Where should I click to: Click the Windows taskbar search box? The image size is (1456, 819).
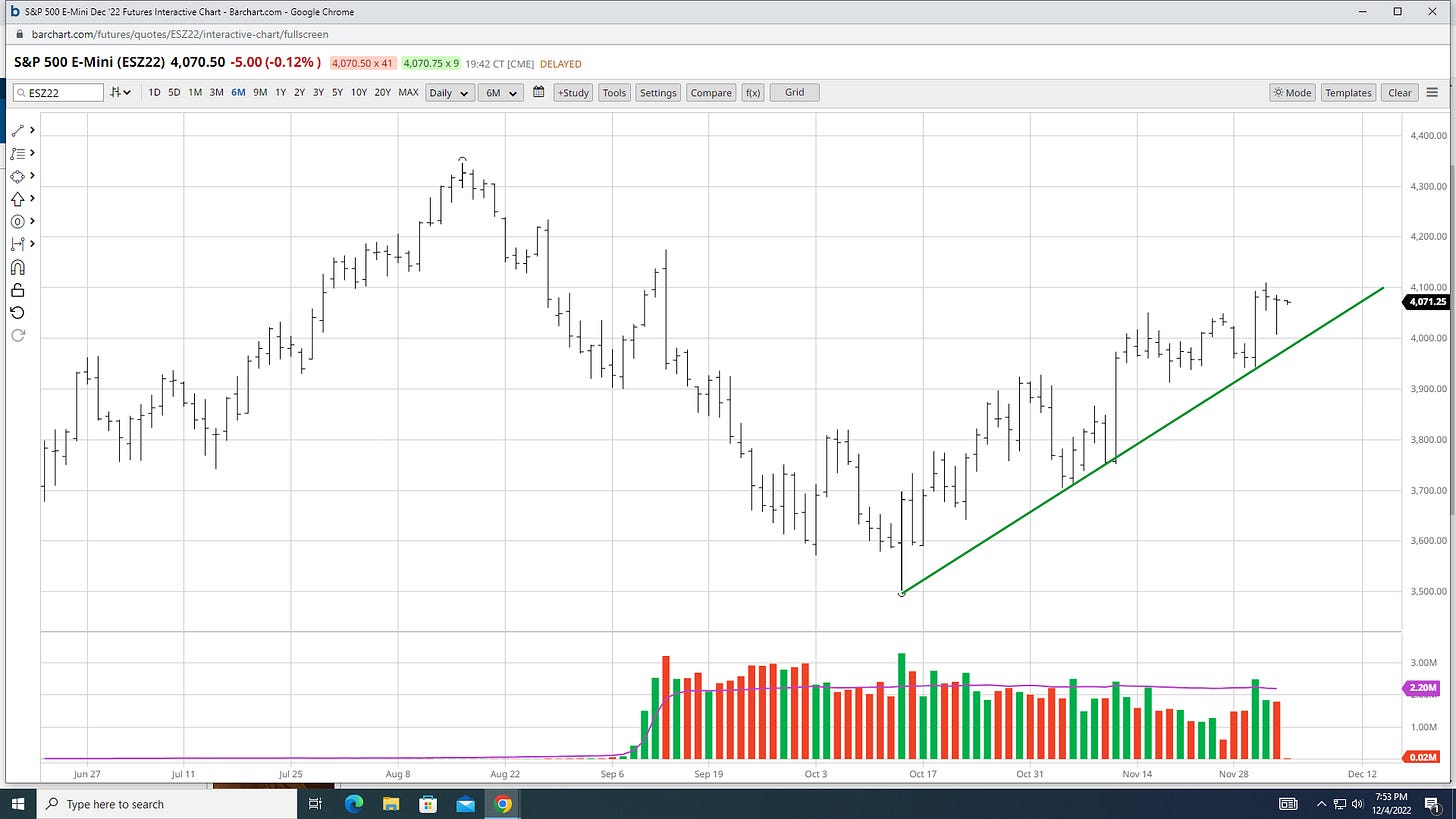pyautogui.click(x=168, y=803)
